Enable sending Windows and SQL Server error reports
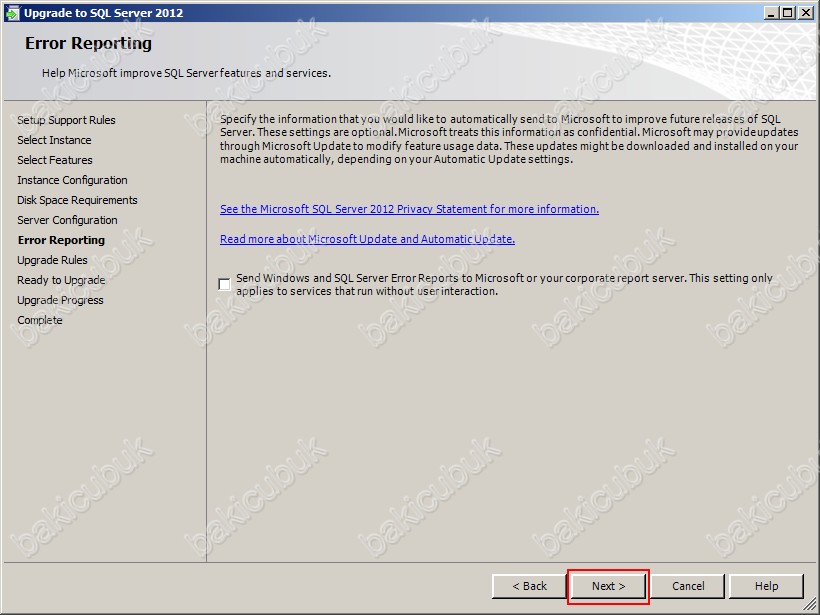Viewport: 820px width, 615px height. point(224,284)
